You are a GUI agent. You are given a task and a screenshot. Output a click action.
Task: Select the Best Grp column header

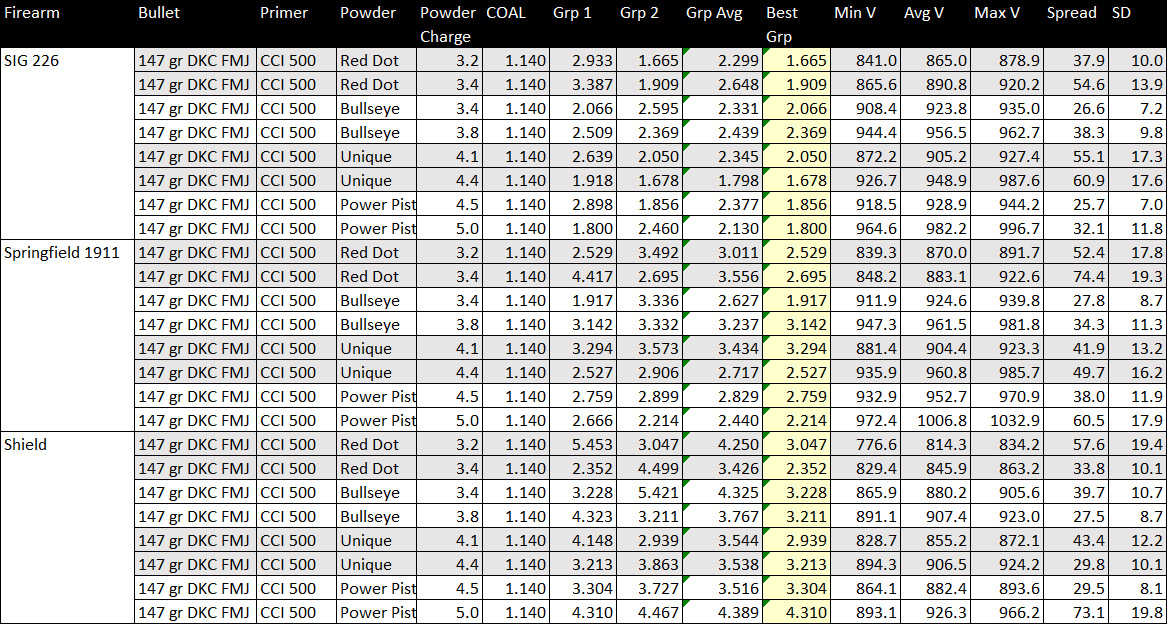point(781,24)
